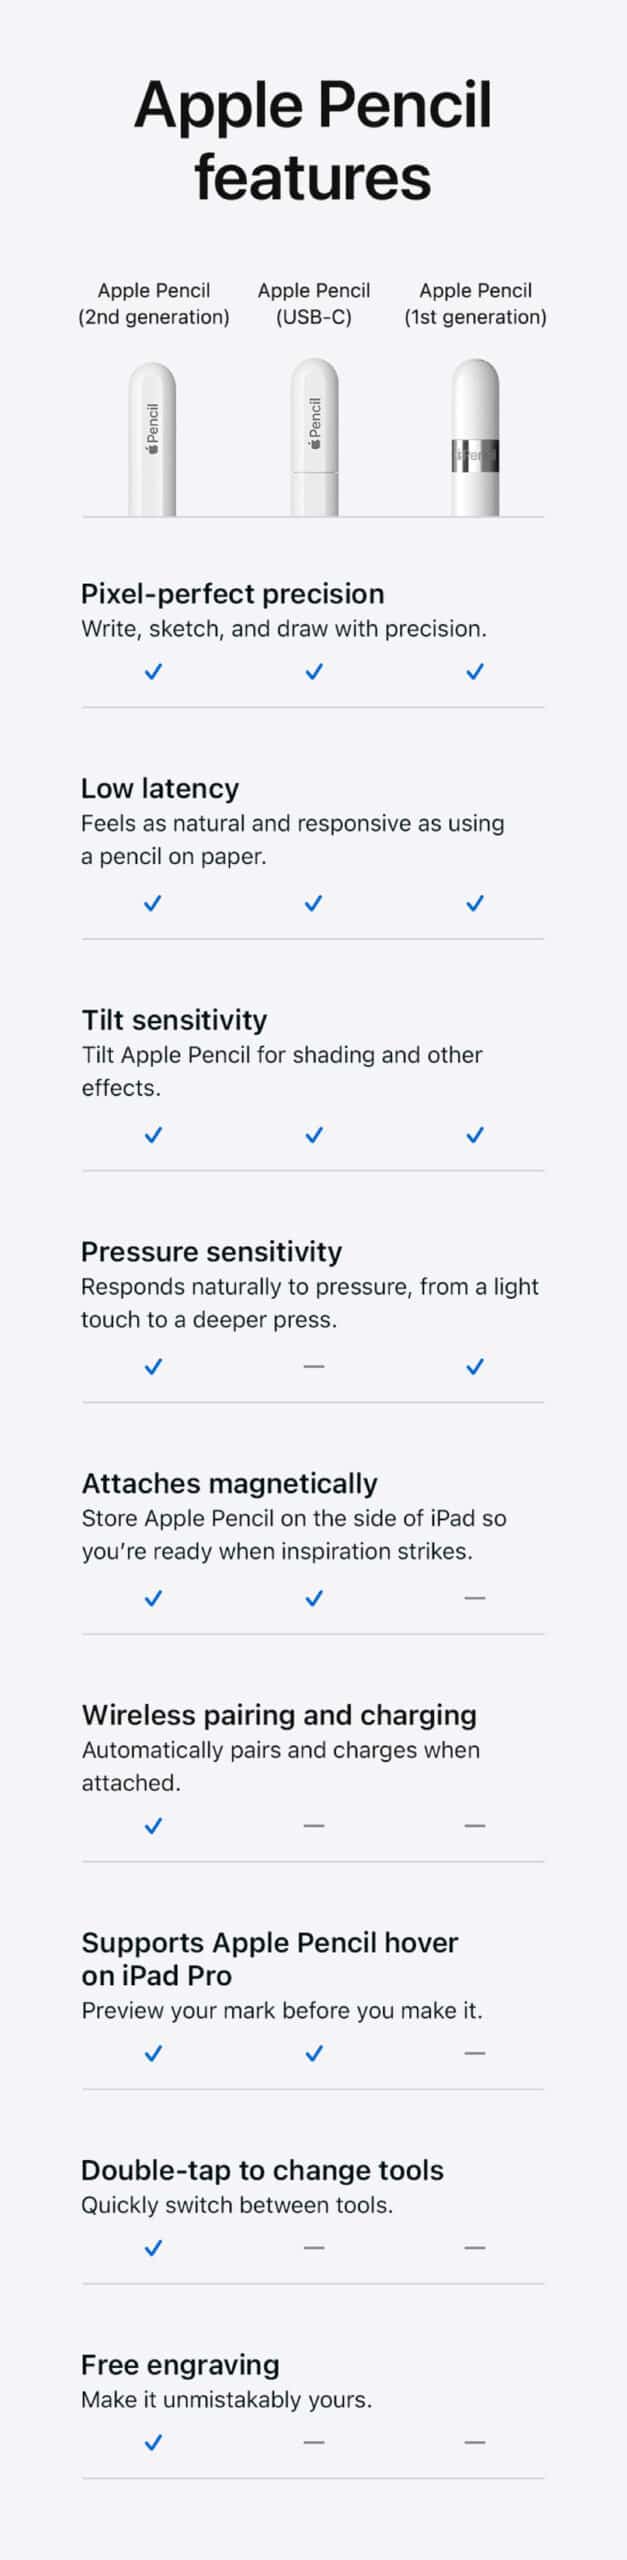The image size is (627, 2560).
Task: Click Free engraving checkmark for 2nd generation
Action: pyautogui.click(x=153, y=2442)
